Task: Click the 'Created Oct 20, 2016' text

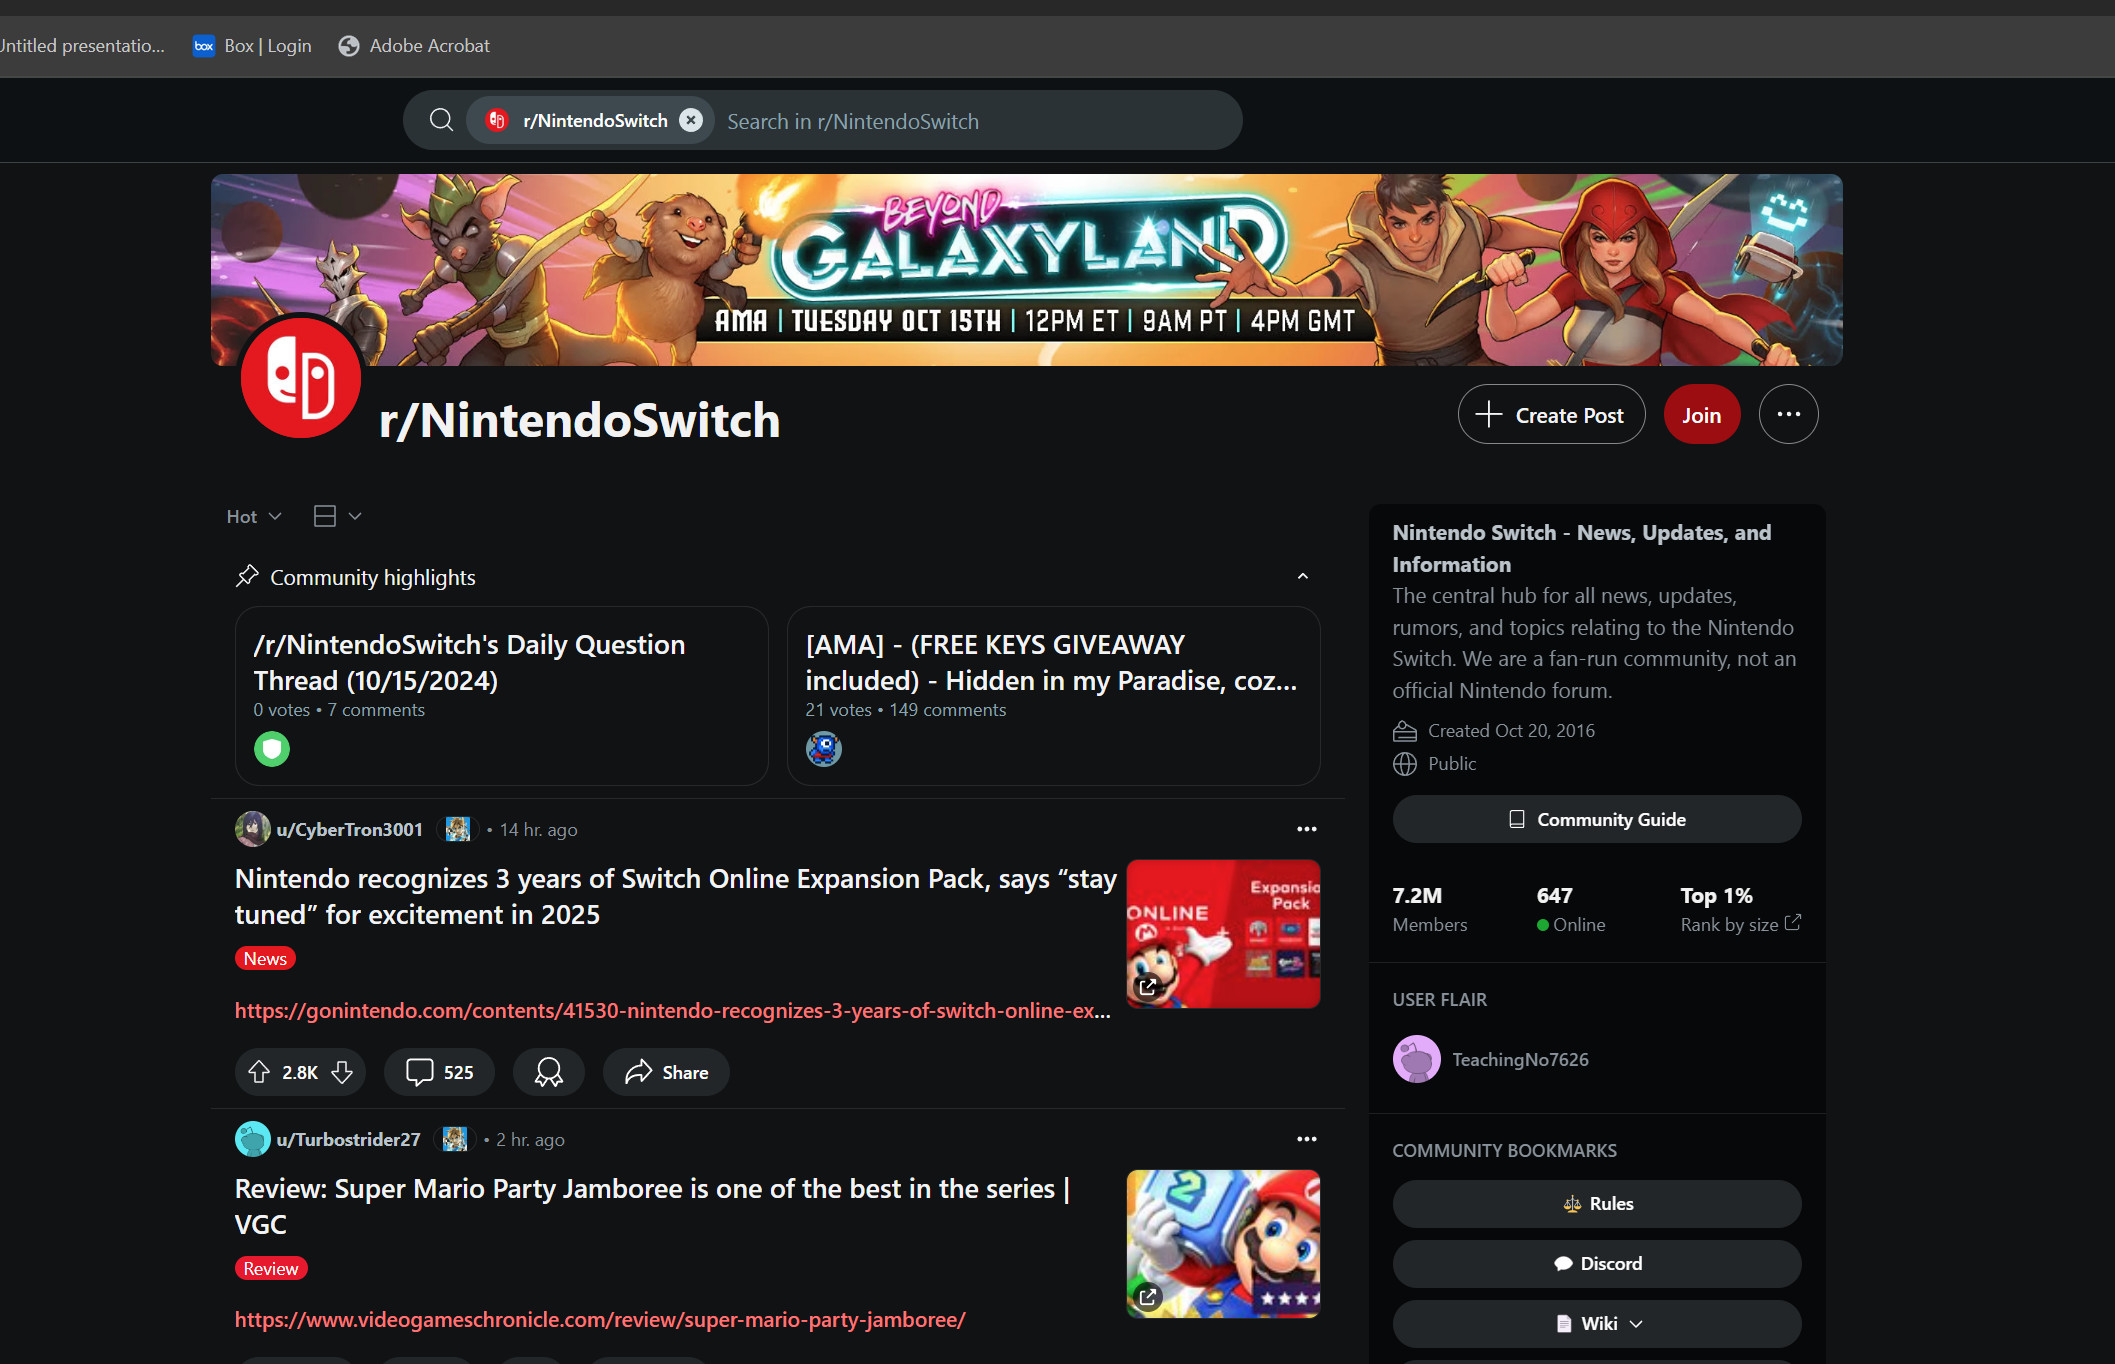Action: pyautogui.click(x=1511, y=731)
